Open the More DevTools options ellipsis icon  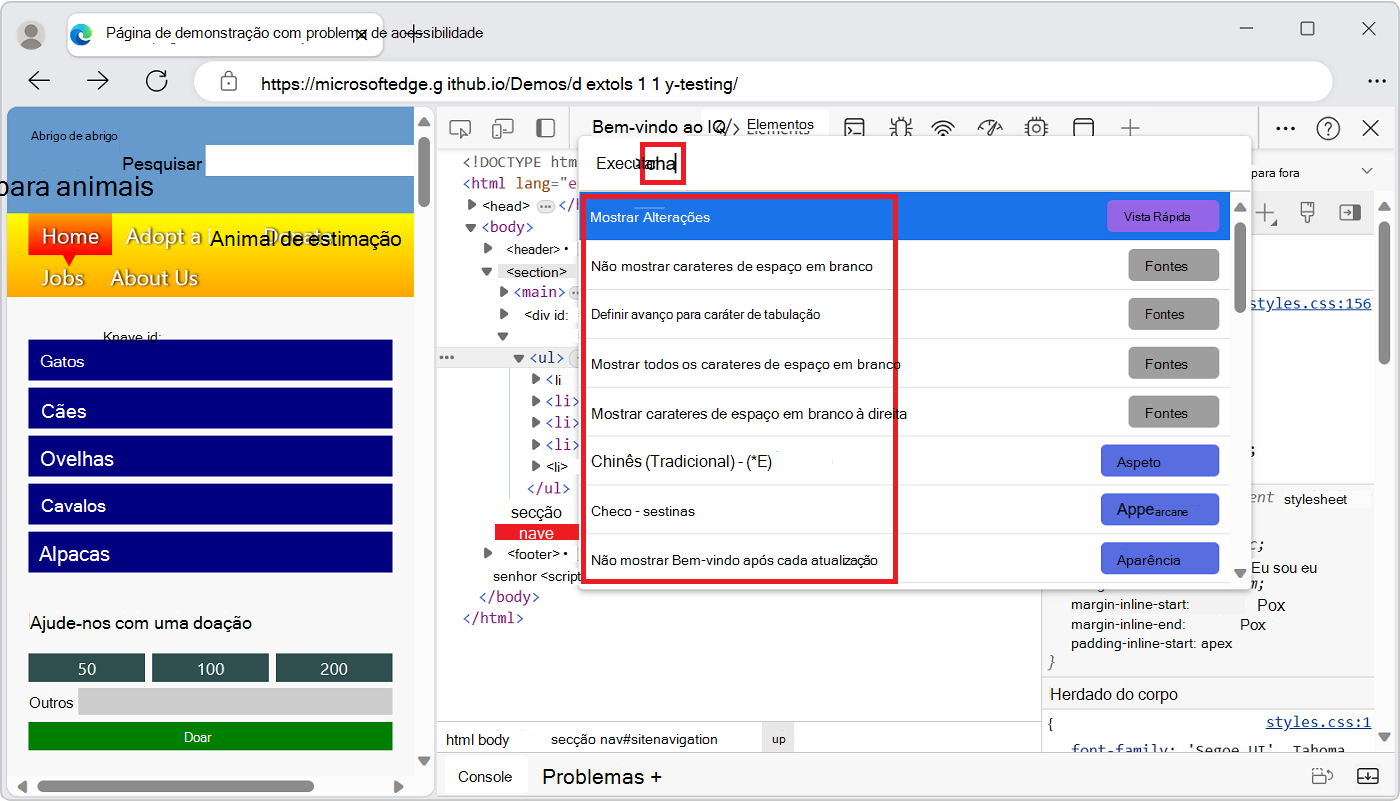click(1286, 128)
